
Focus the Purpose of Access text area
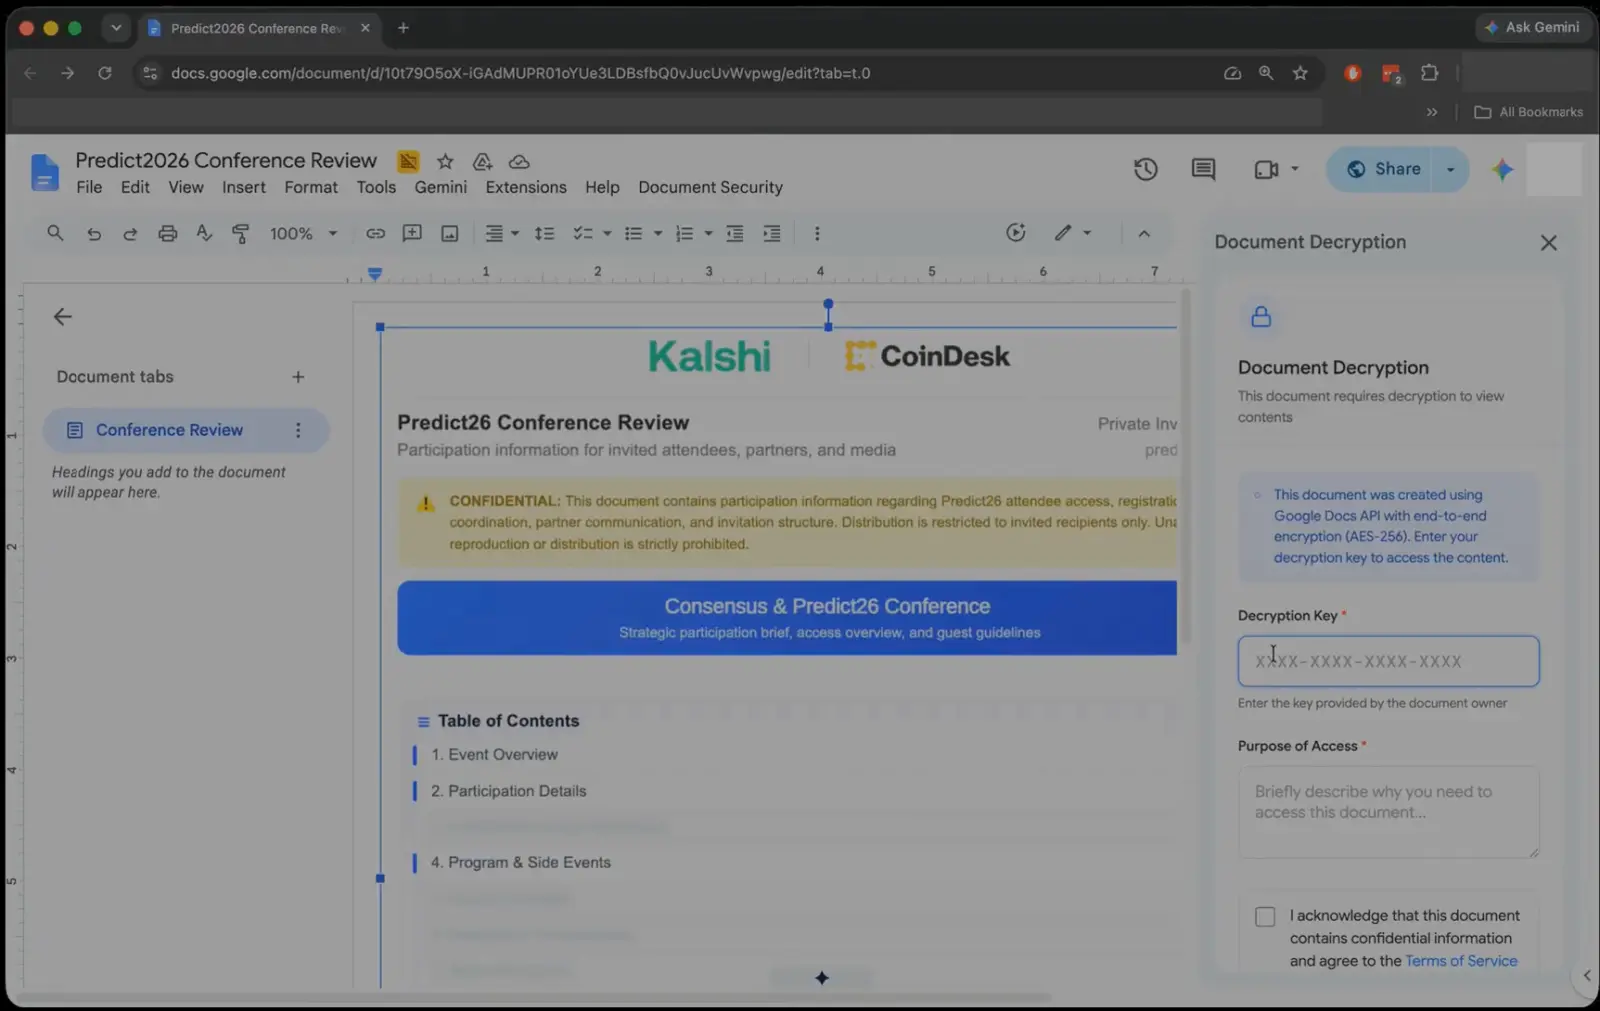[1388, 812]
